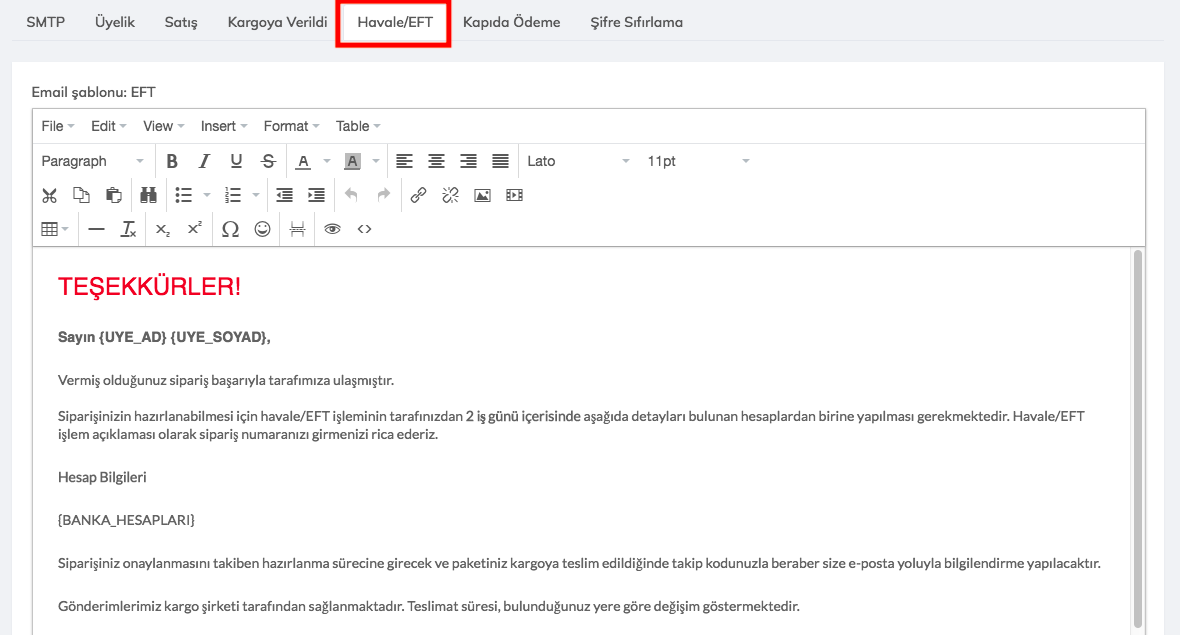Switch to the Kapıda Ödeme tab
This screenshot has width=1180, height=635.
(512, 21)
